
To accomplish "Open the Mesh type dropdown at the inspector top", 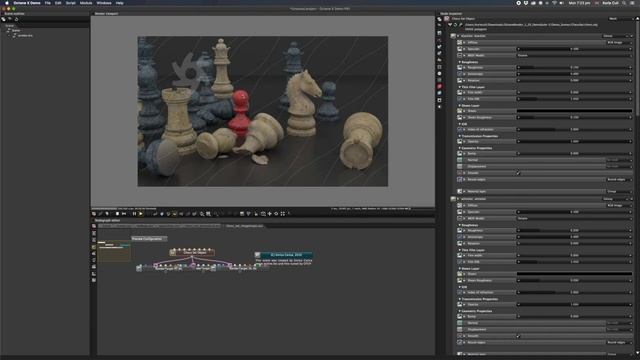I will click(620, 19).
